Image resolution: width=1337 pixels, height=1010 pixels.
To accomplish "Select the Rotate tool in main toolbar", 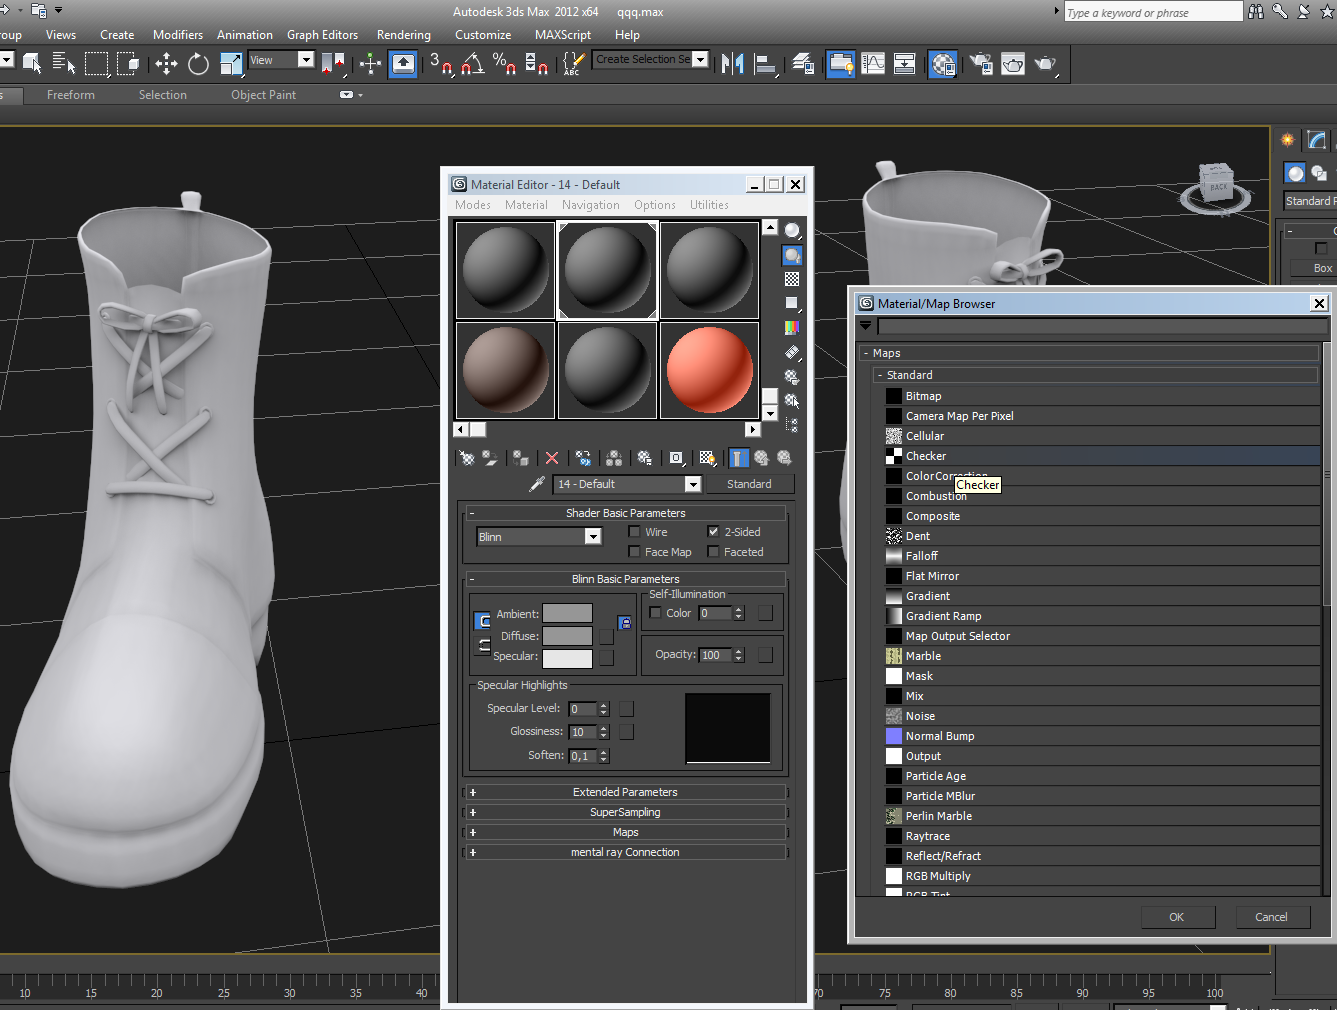I will (198, 64).
